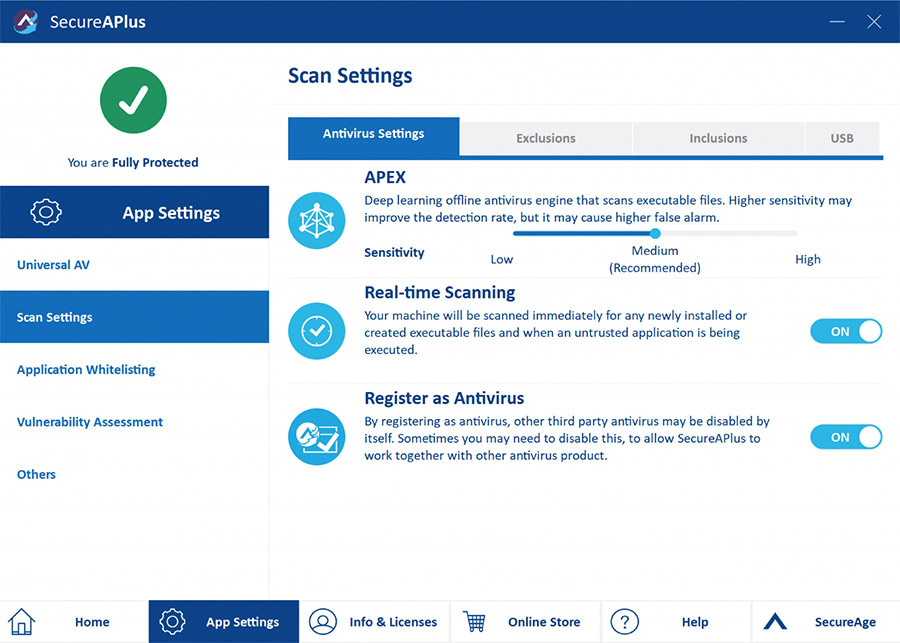The image size is (900, 643).
Task: Switch to the USB tab
Action: coord(842,138)
